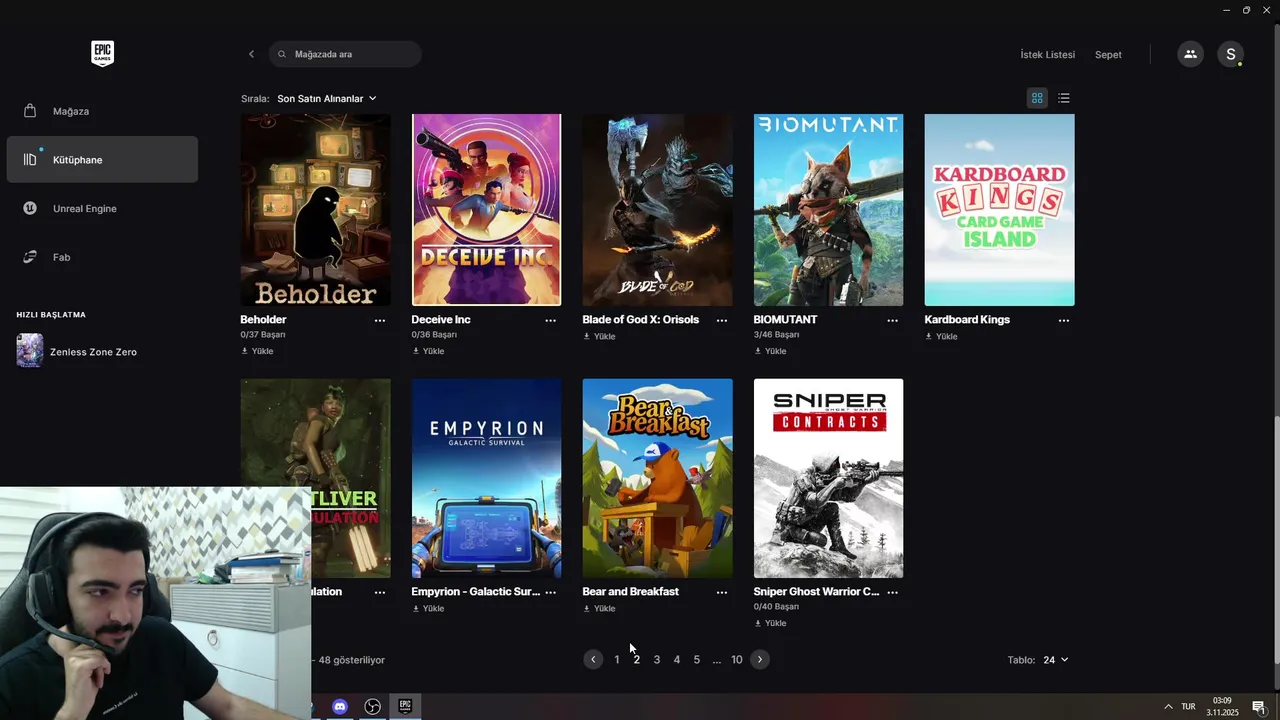
Task: Install Deceive Inc via Yükle
Action: (428, 351)
